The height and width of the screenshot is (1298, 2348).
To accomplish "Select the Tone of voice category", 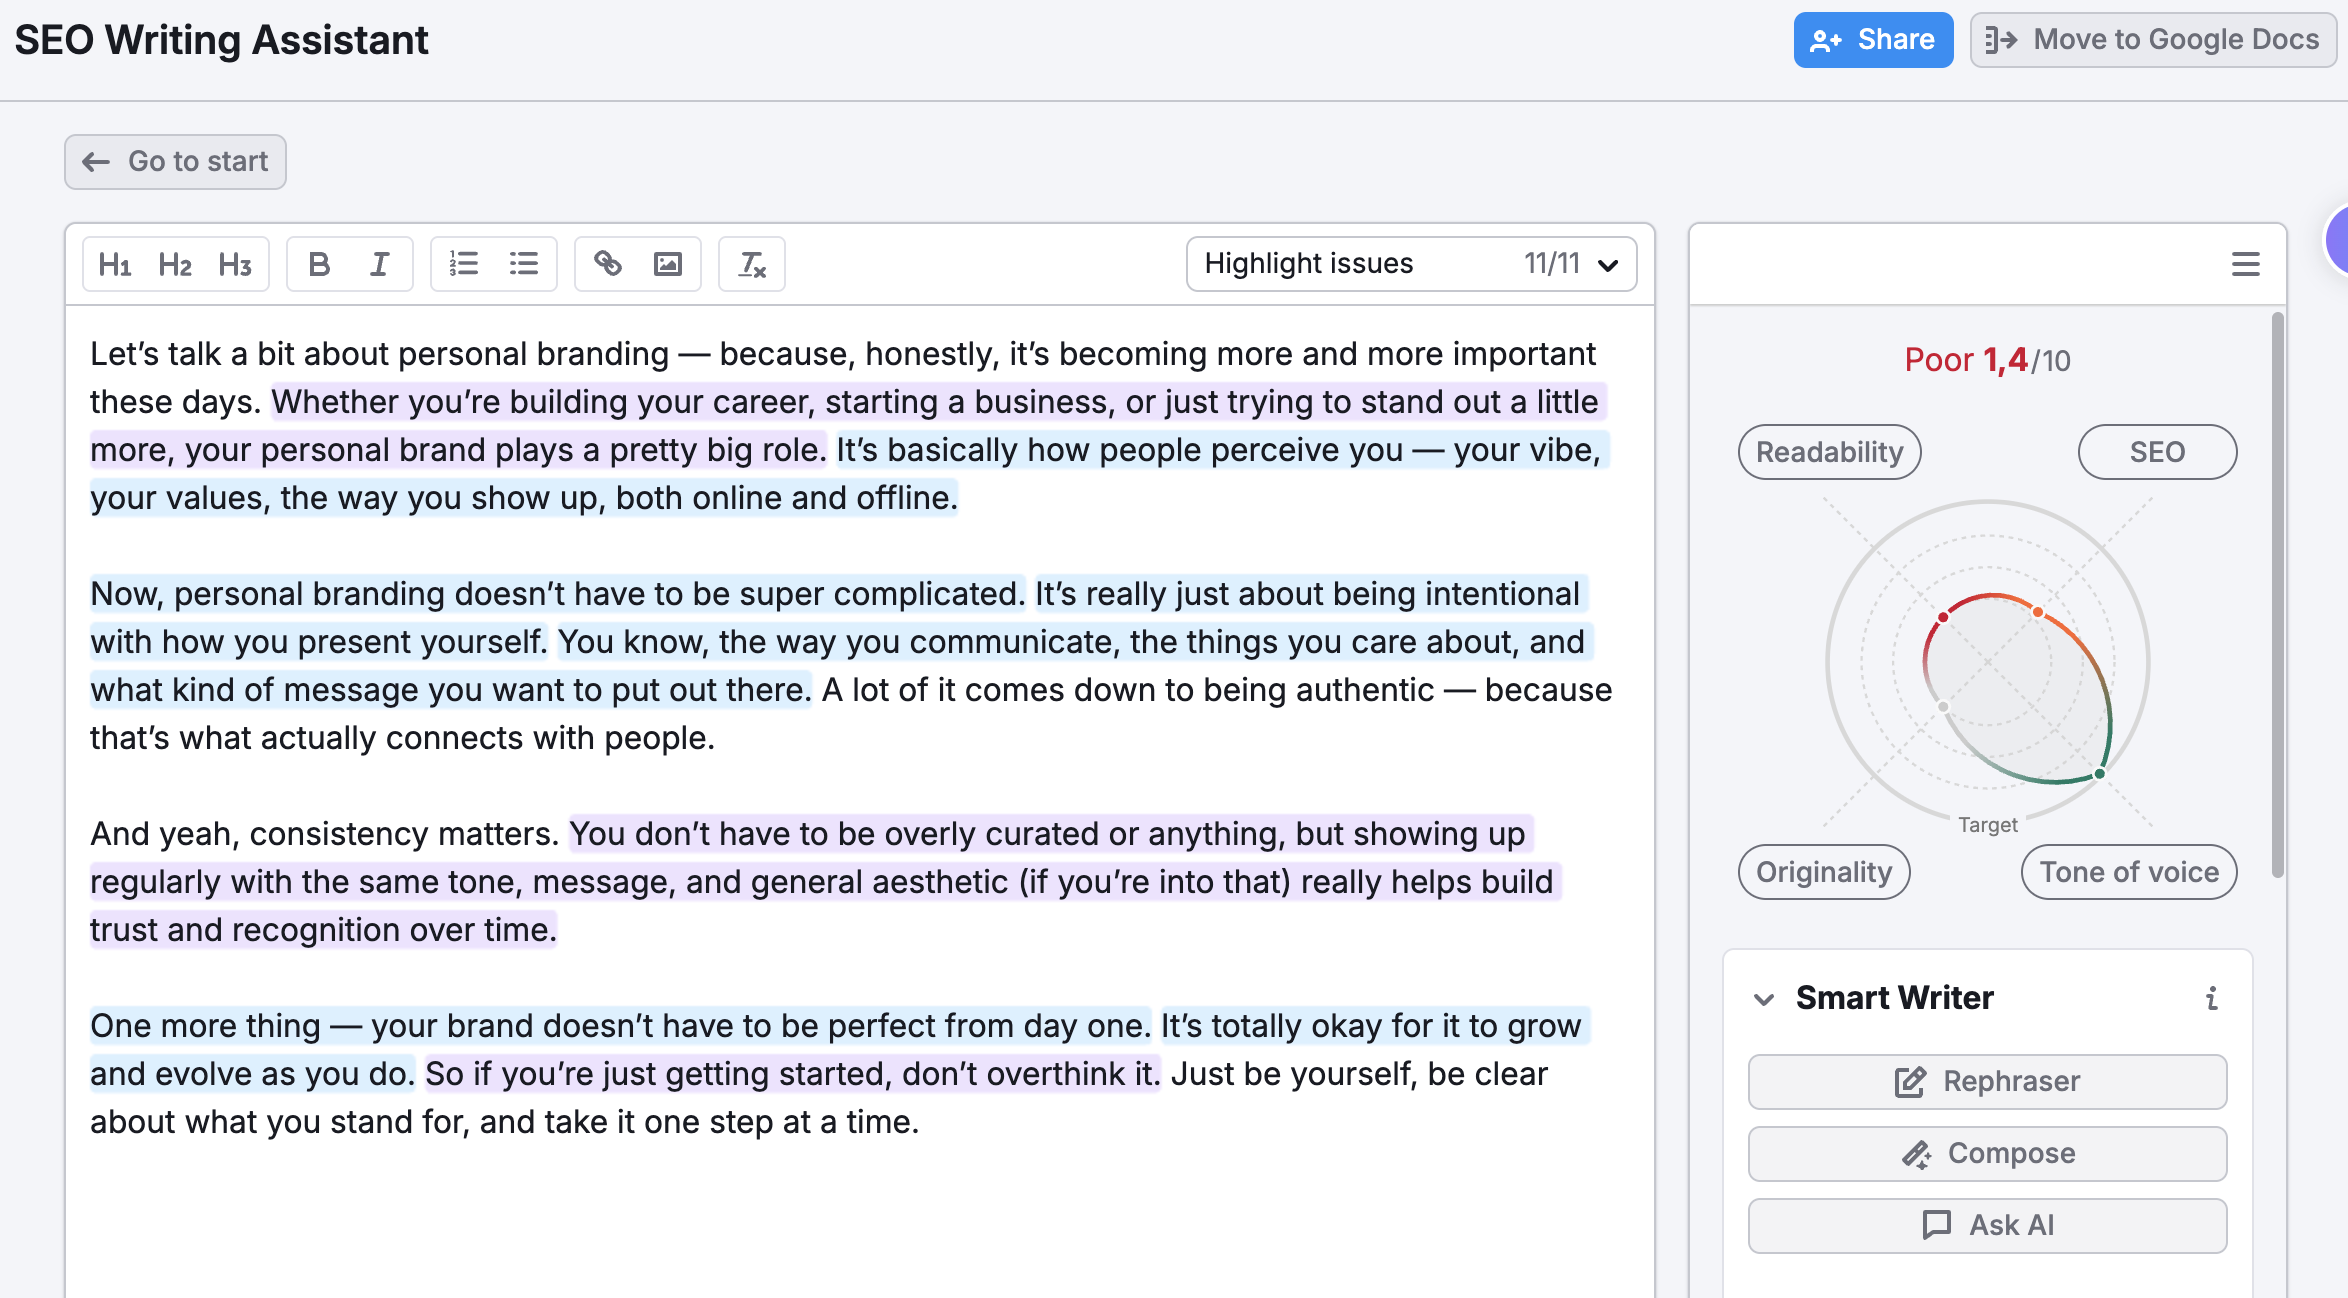I will point(2128,872).
